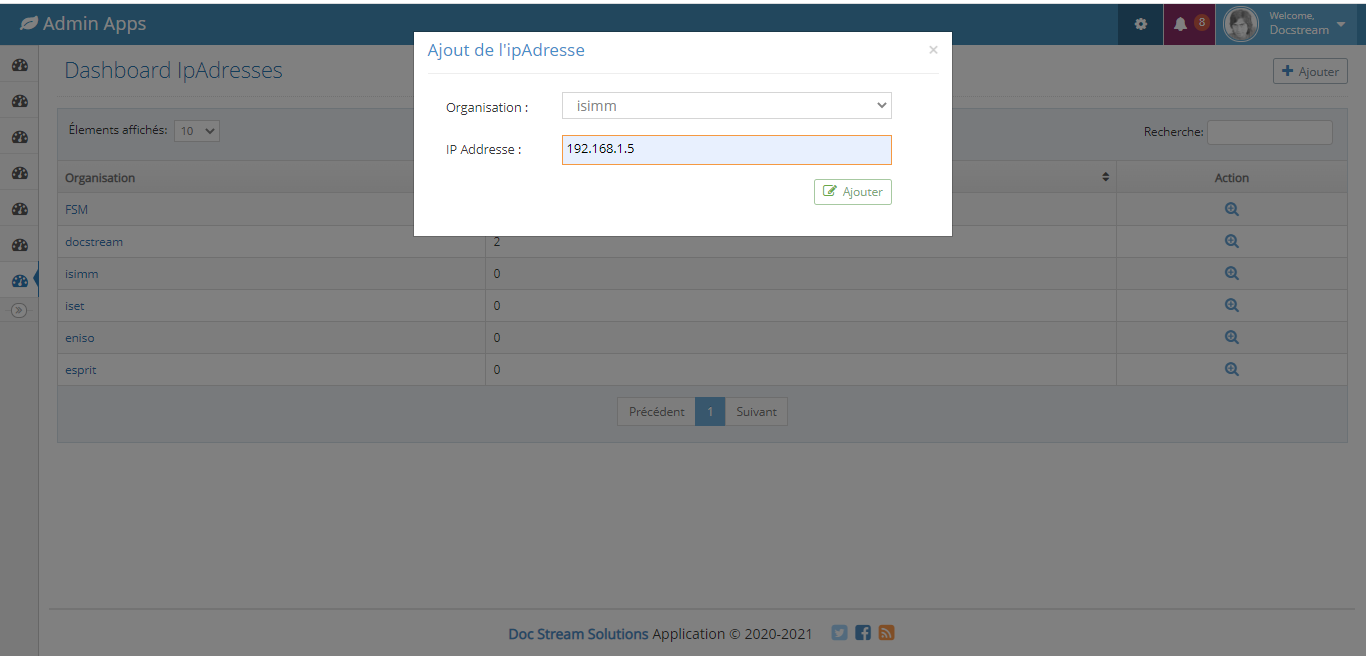
Task: Open the Twitter icon in footer
Action: 839,633
